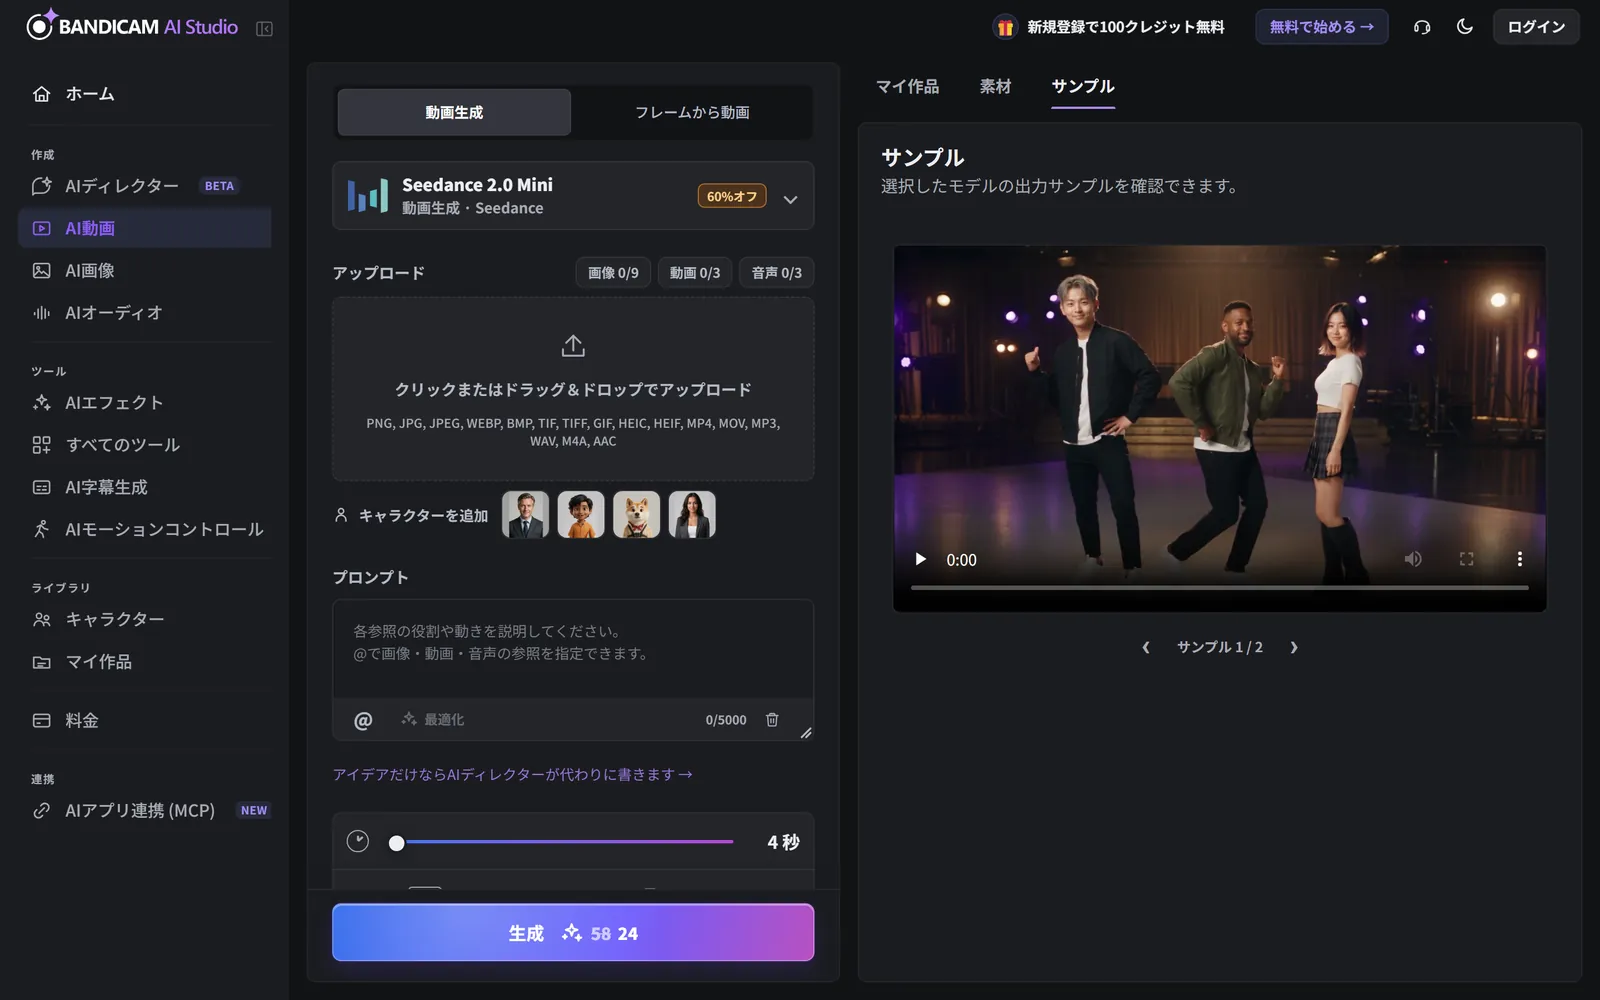Click the upload arrow icon in drop zone

(x=573, y=346)
